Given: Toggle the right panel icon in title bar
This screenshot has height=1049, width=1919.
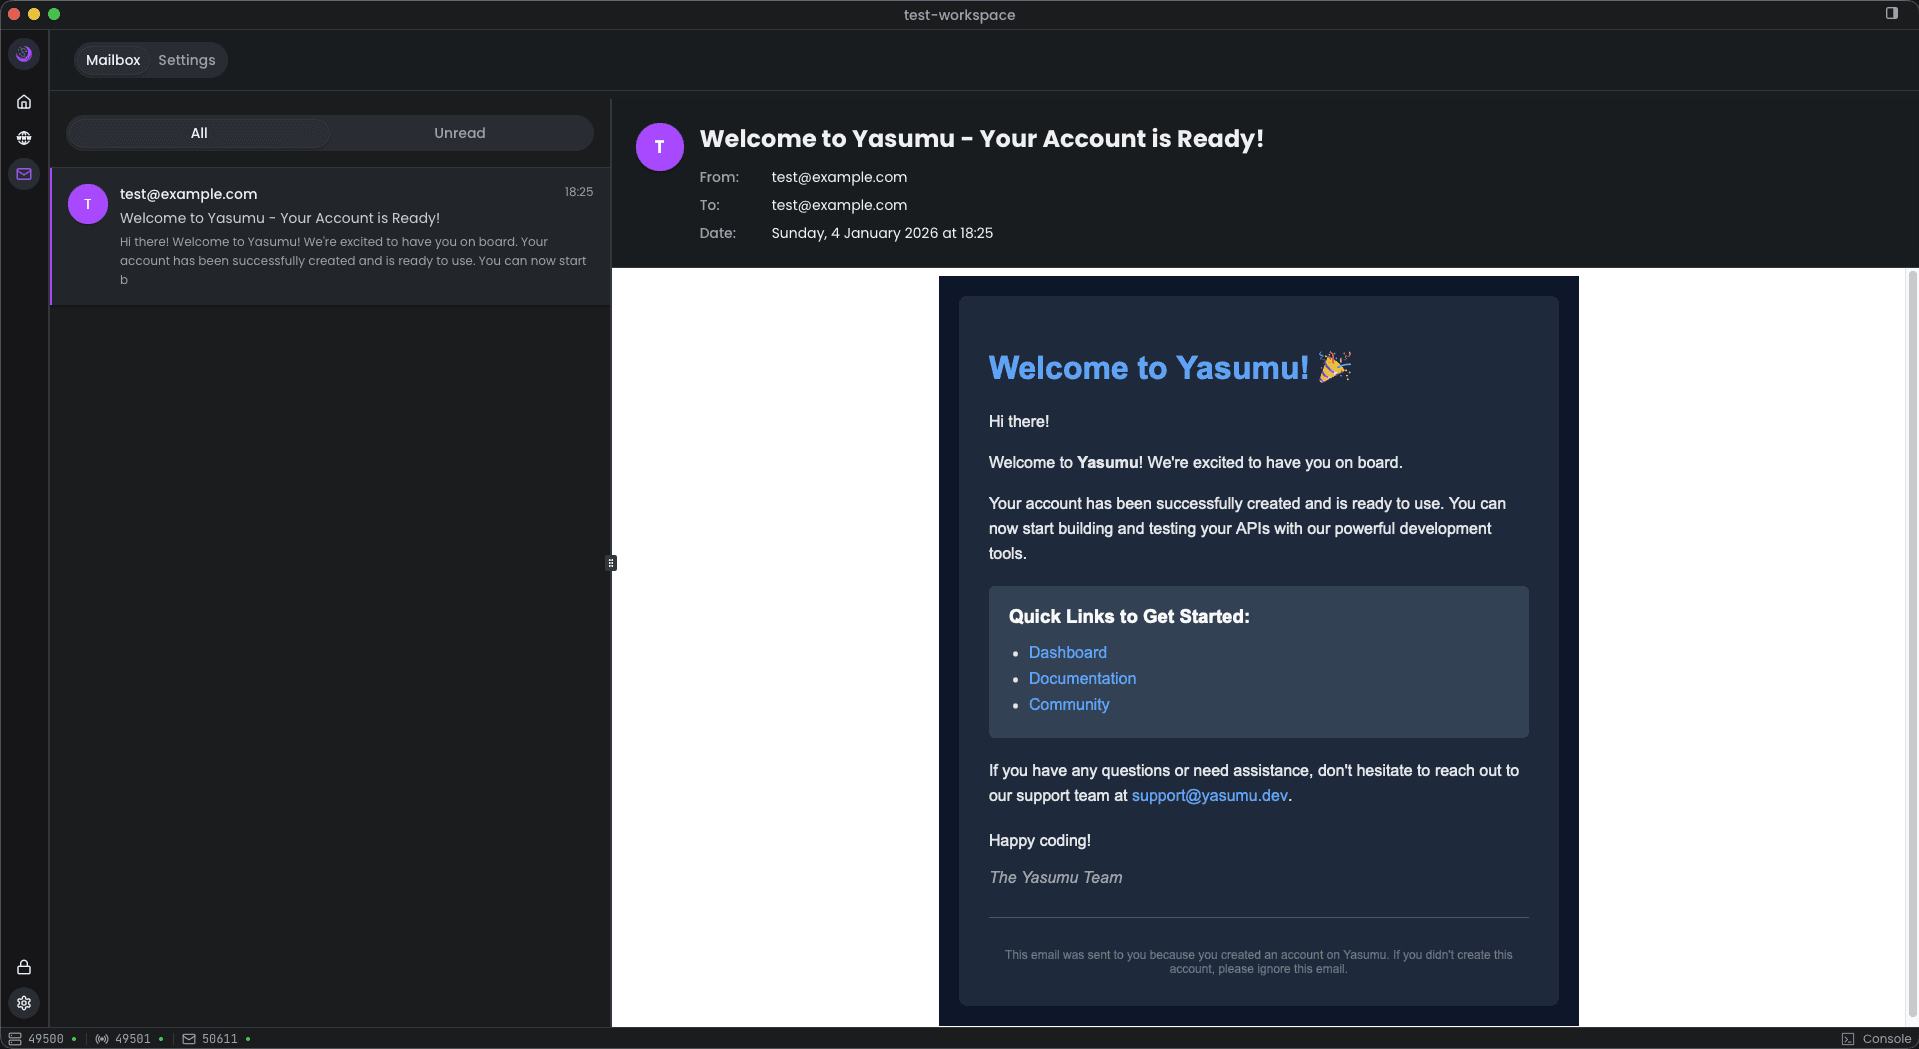Looking at the screenshot, I should [x=1891, y=14].
